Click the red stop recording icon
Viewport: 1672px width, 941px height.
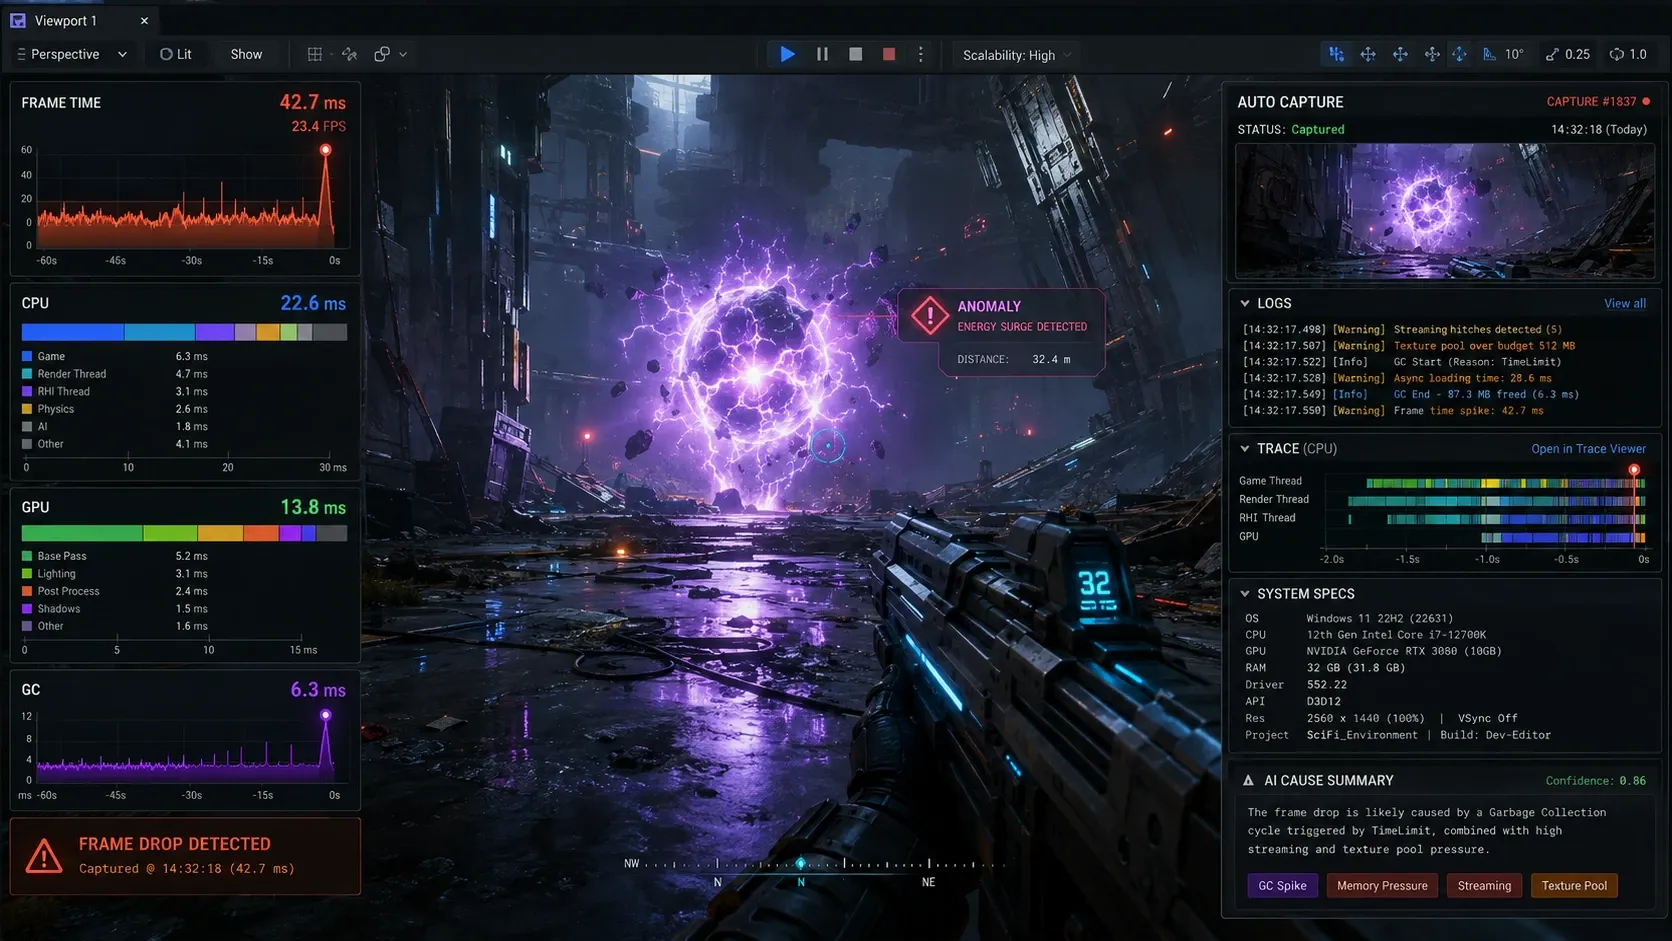[x=889, y=54]
